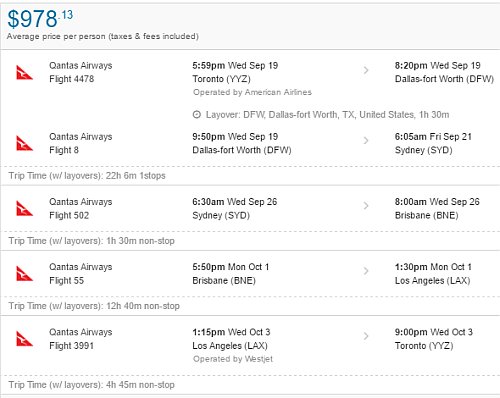Click the Operated by American Airlines note
500x398 pixels.
tap(252, 92)
